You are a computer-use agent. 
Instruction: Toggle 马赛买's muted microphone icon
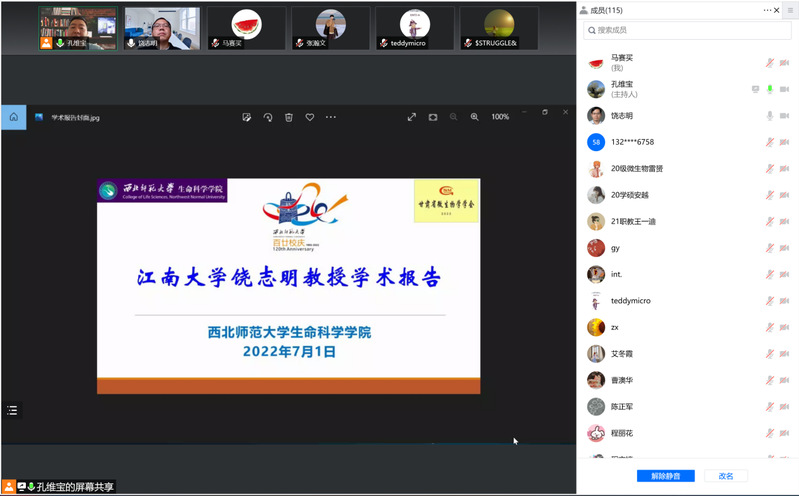pos(770,62)
